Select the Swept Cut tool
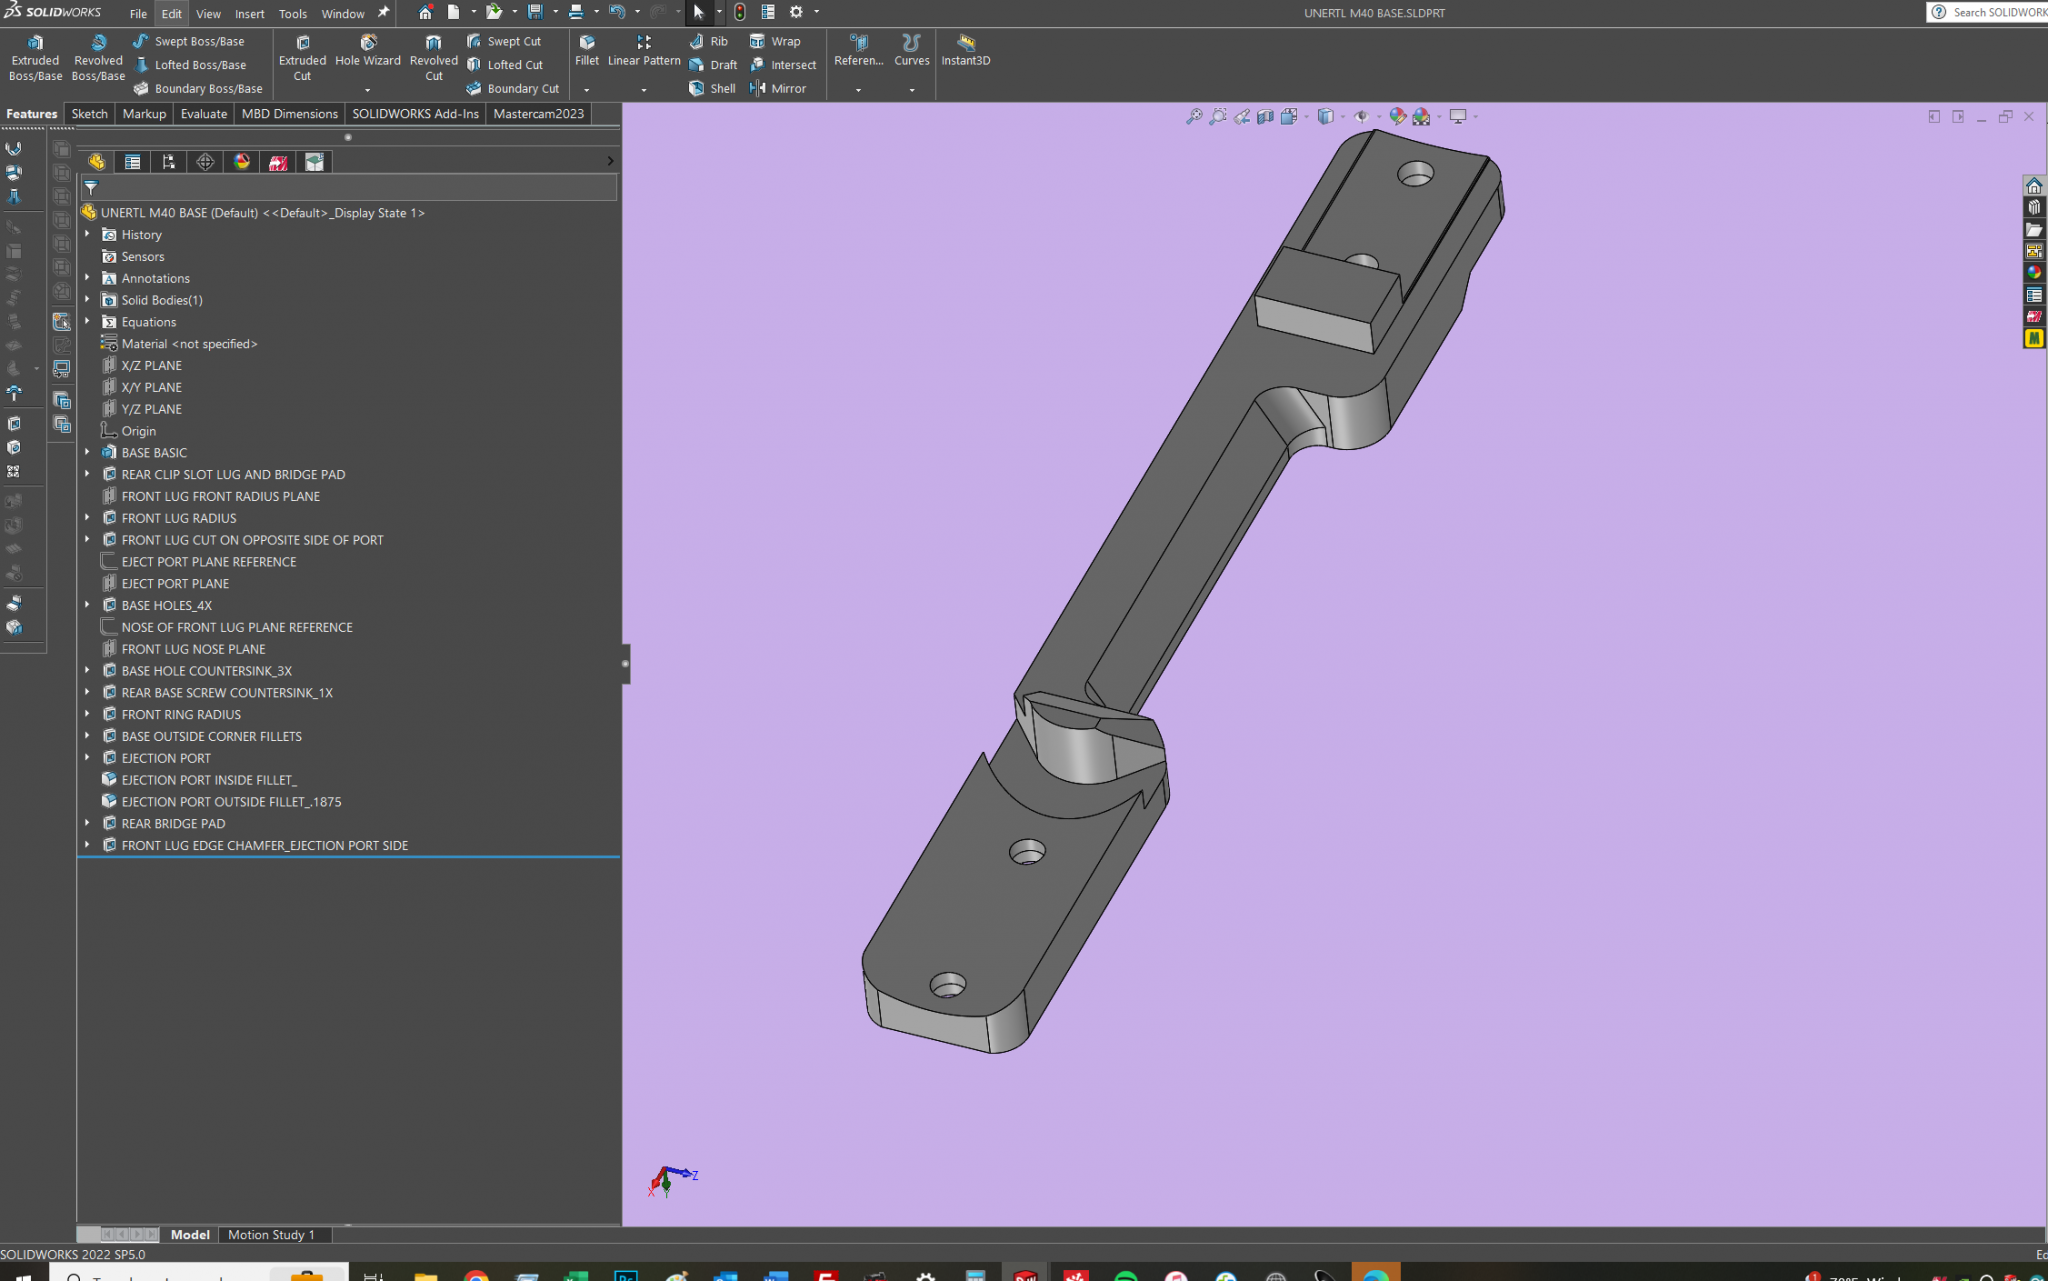This screenshot has height=1281, width=2048. (x=503, y=41)
